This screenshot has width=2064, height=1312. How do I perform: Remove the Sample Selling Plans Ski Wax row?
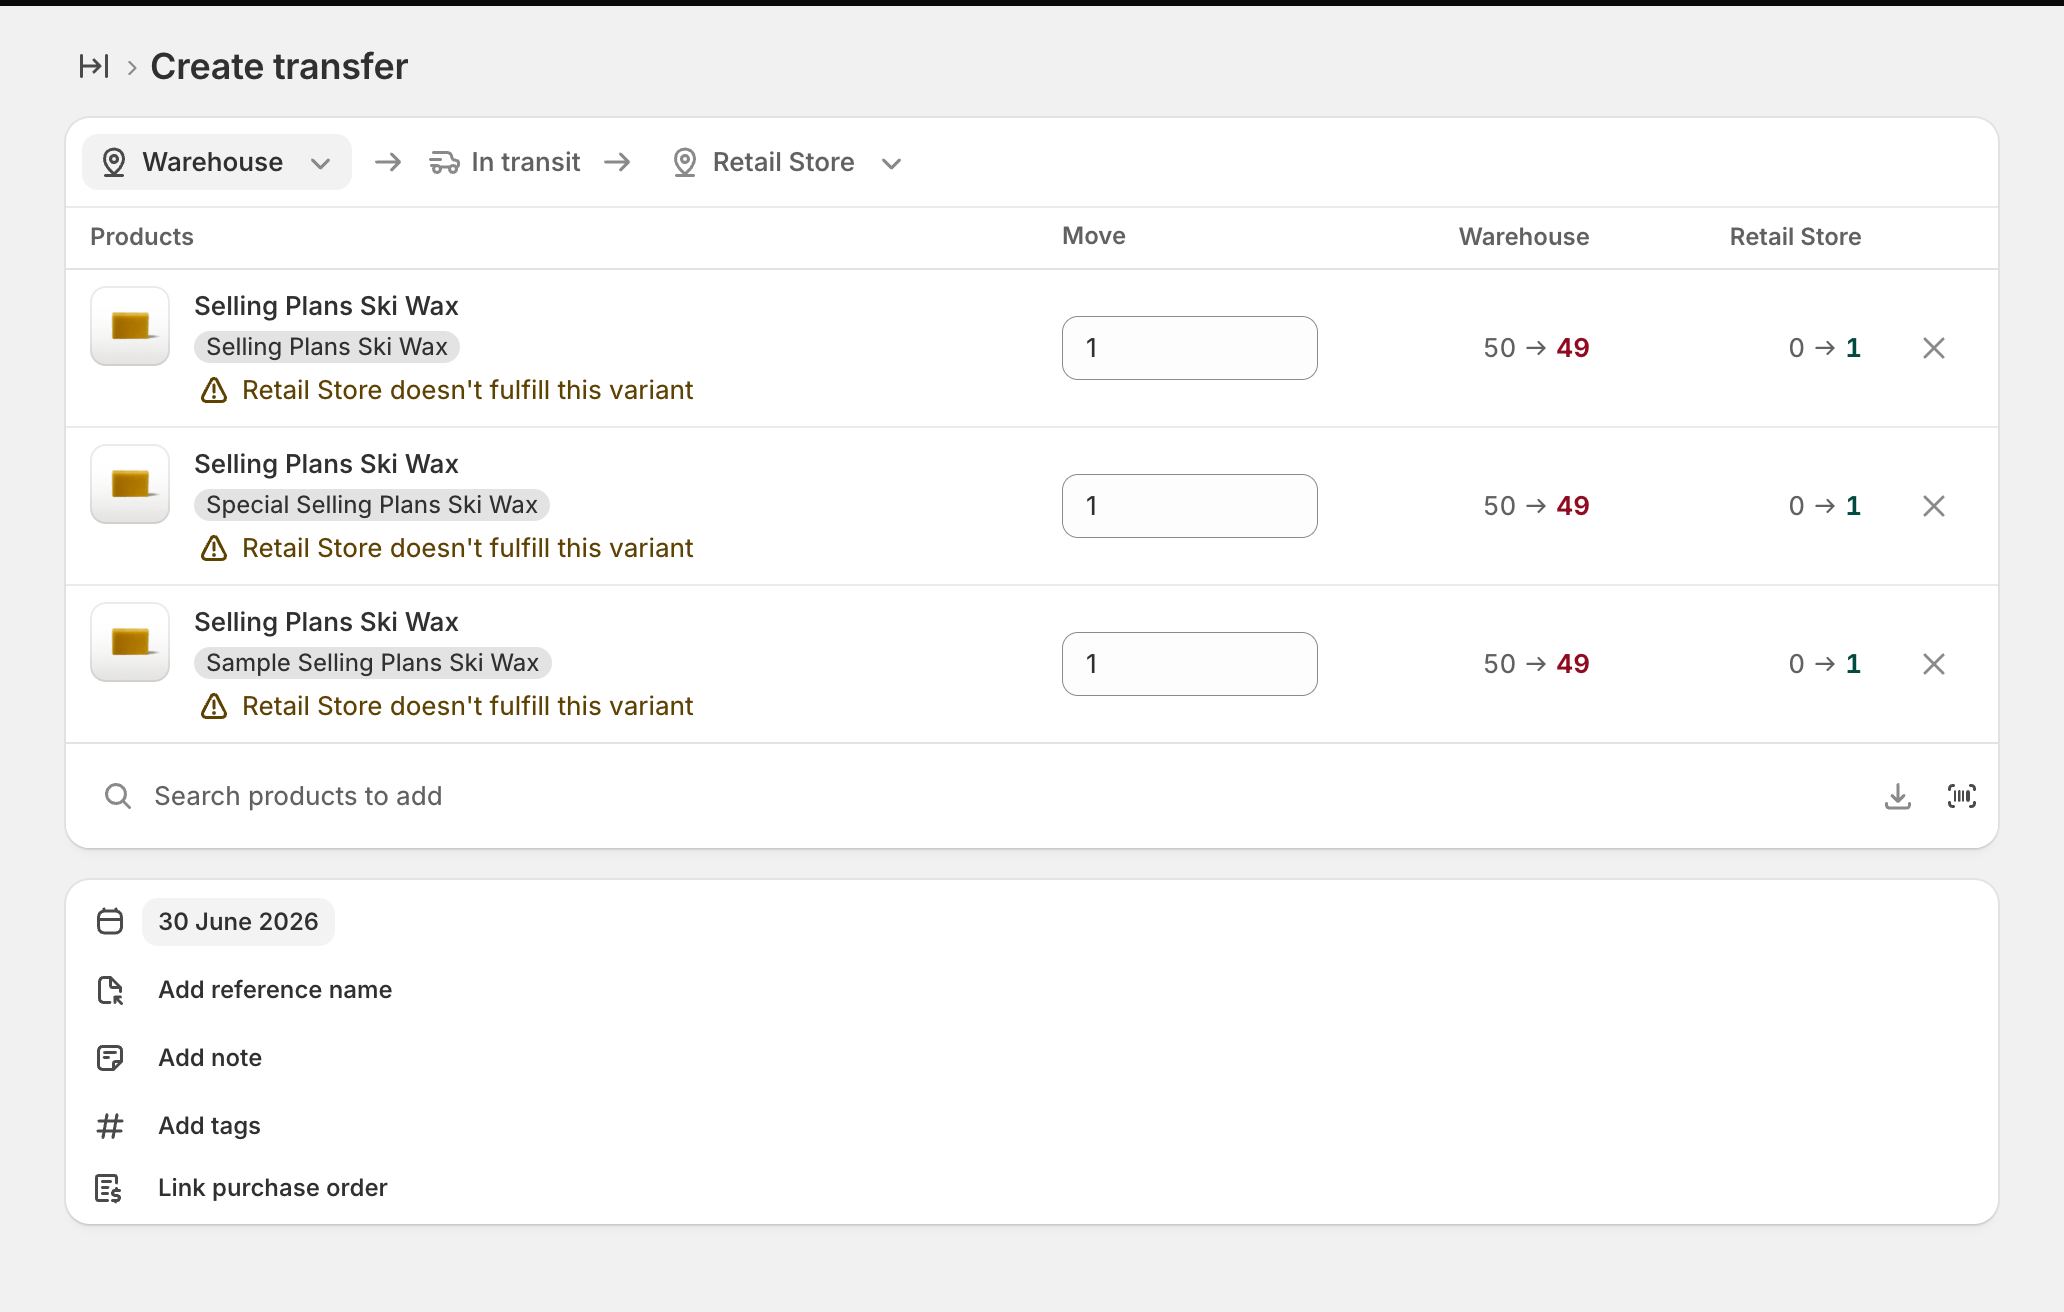(x=1934, y=664)
